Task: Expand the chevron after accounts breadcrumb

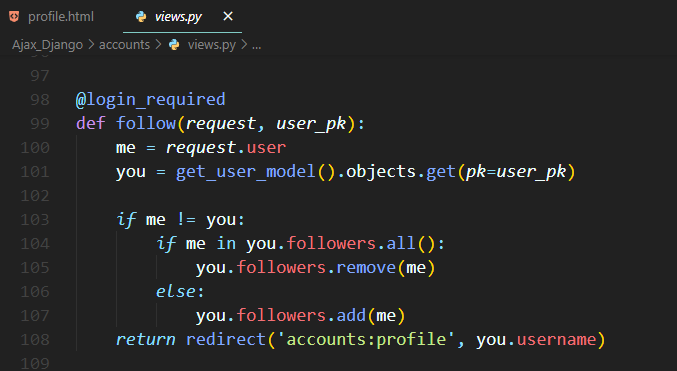Action: tap(158, 44)
